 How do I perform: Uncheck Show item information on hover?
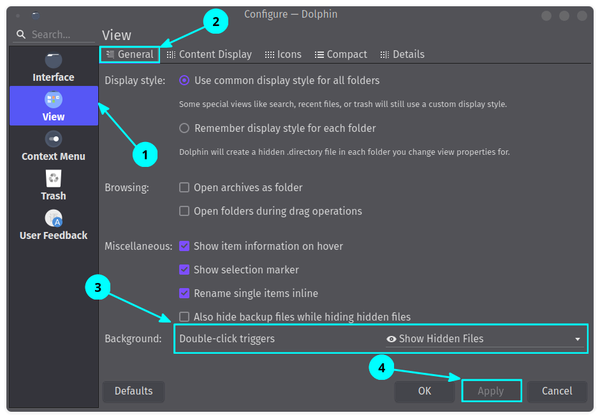184,246
